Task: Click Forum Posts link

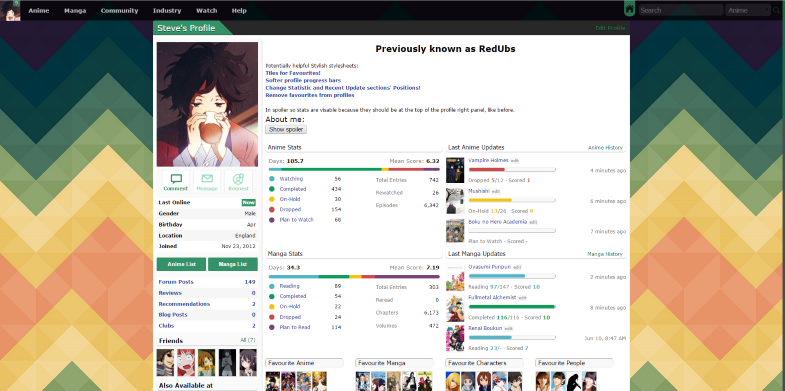Action: [x=176, y=282]
